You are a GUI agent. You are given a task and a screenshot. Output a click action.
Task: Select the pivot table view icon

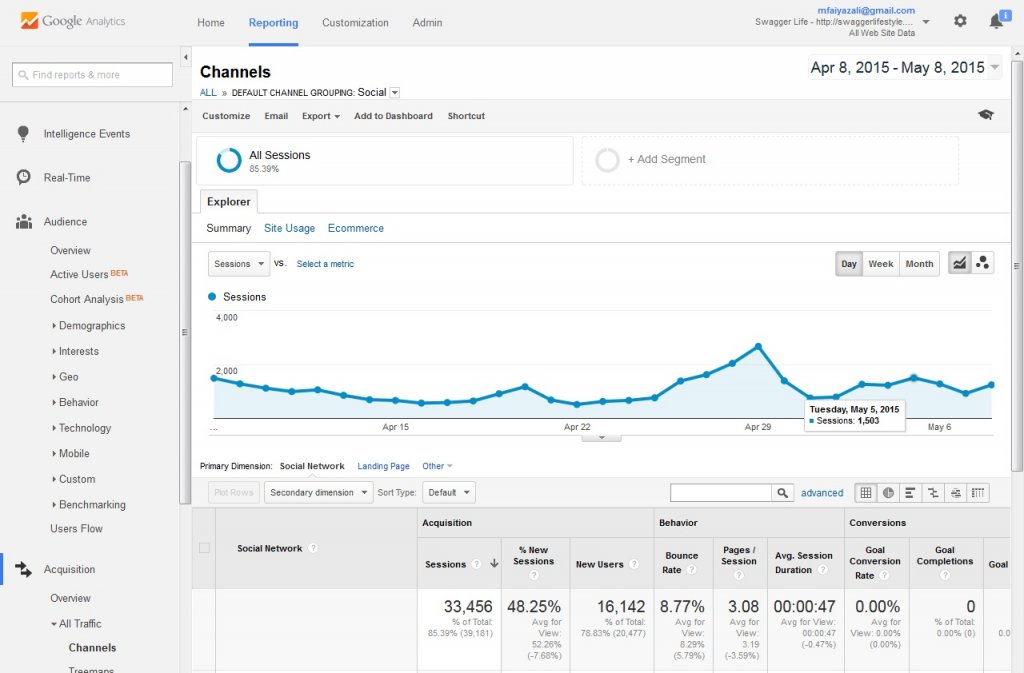point(978,493)
